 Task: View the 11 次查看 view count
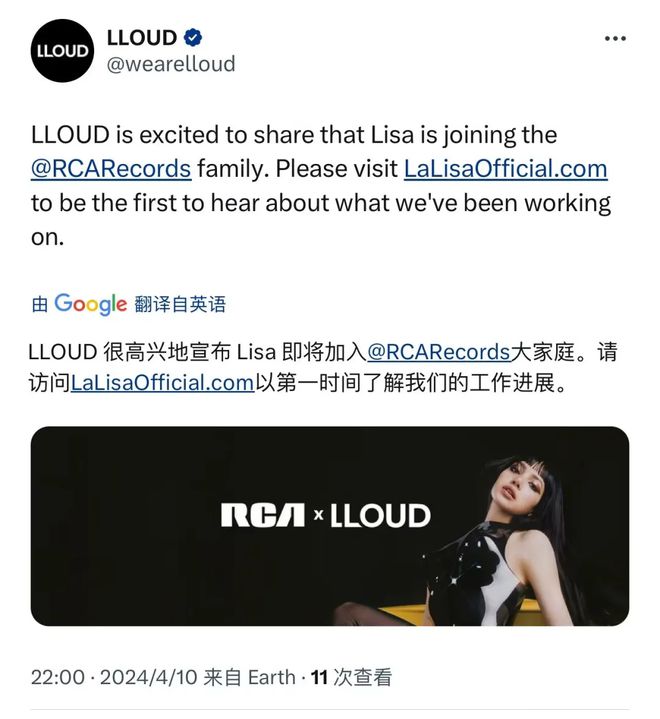[x=351, y=677]
